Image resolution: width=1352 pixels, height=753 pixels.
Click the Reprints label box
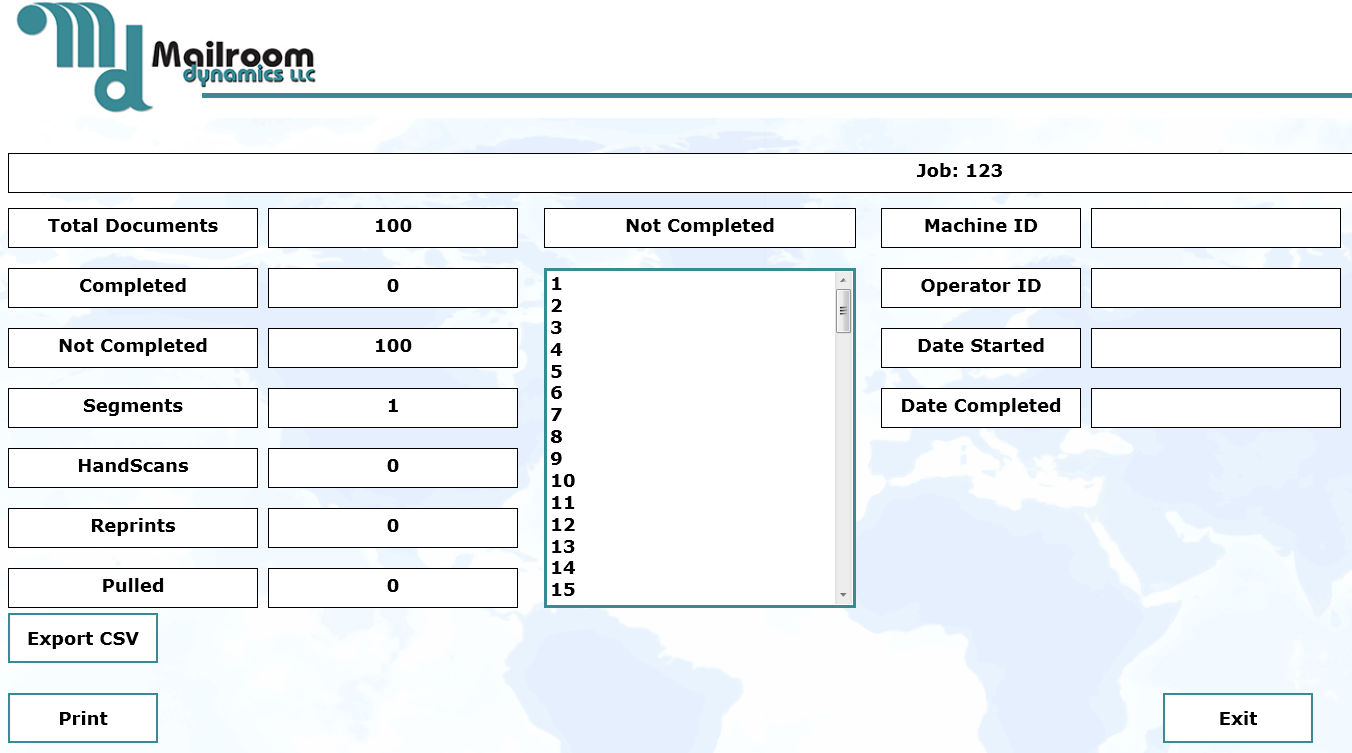coord(132,527)
